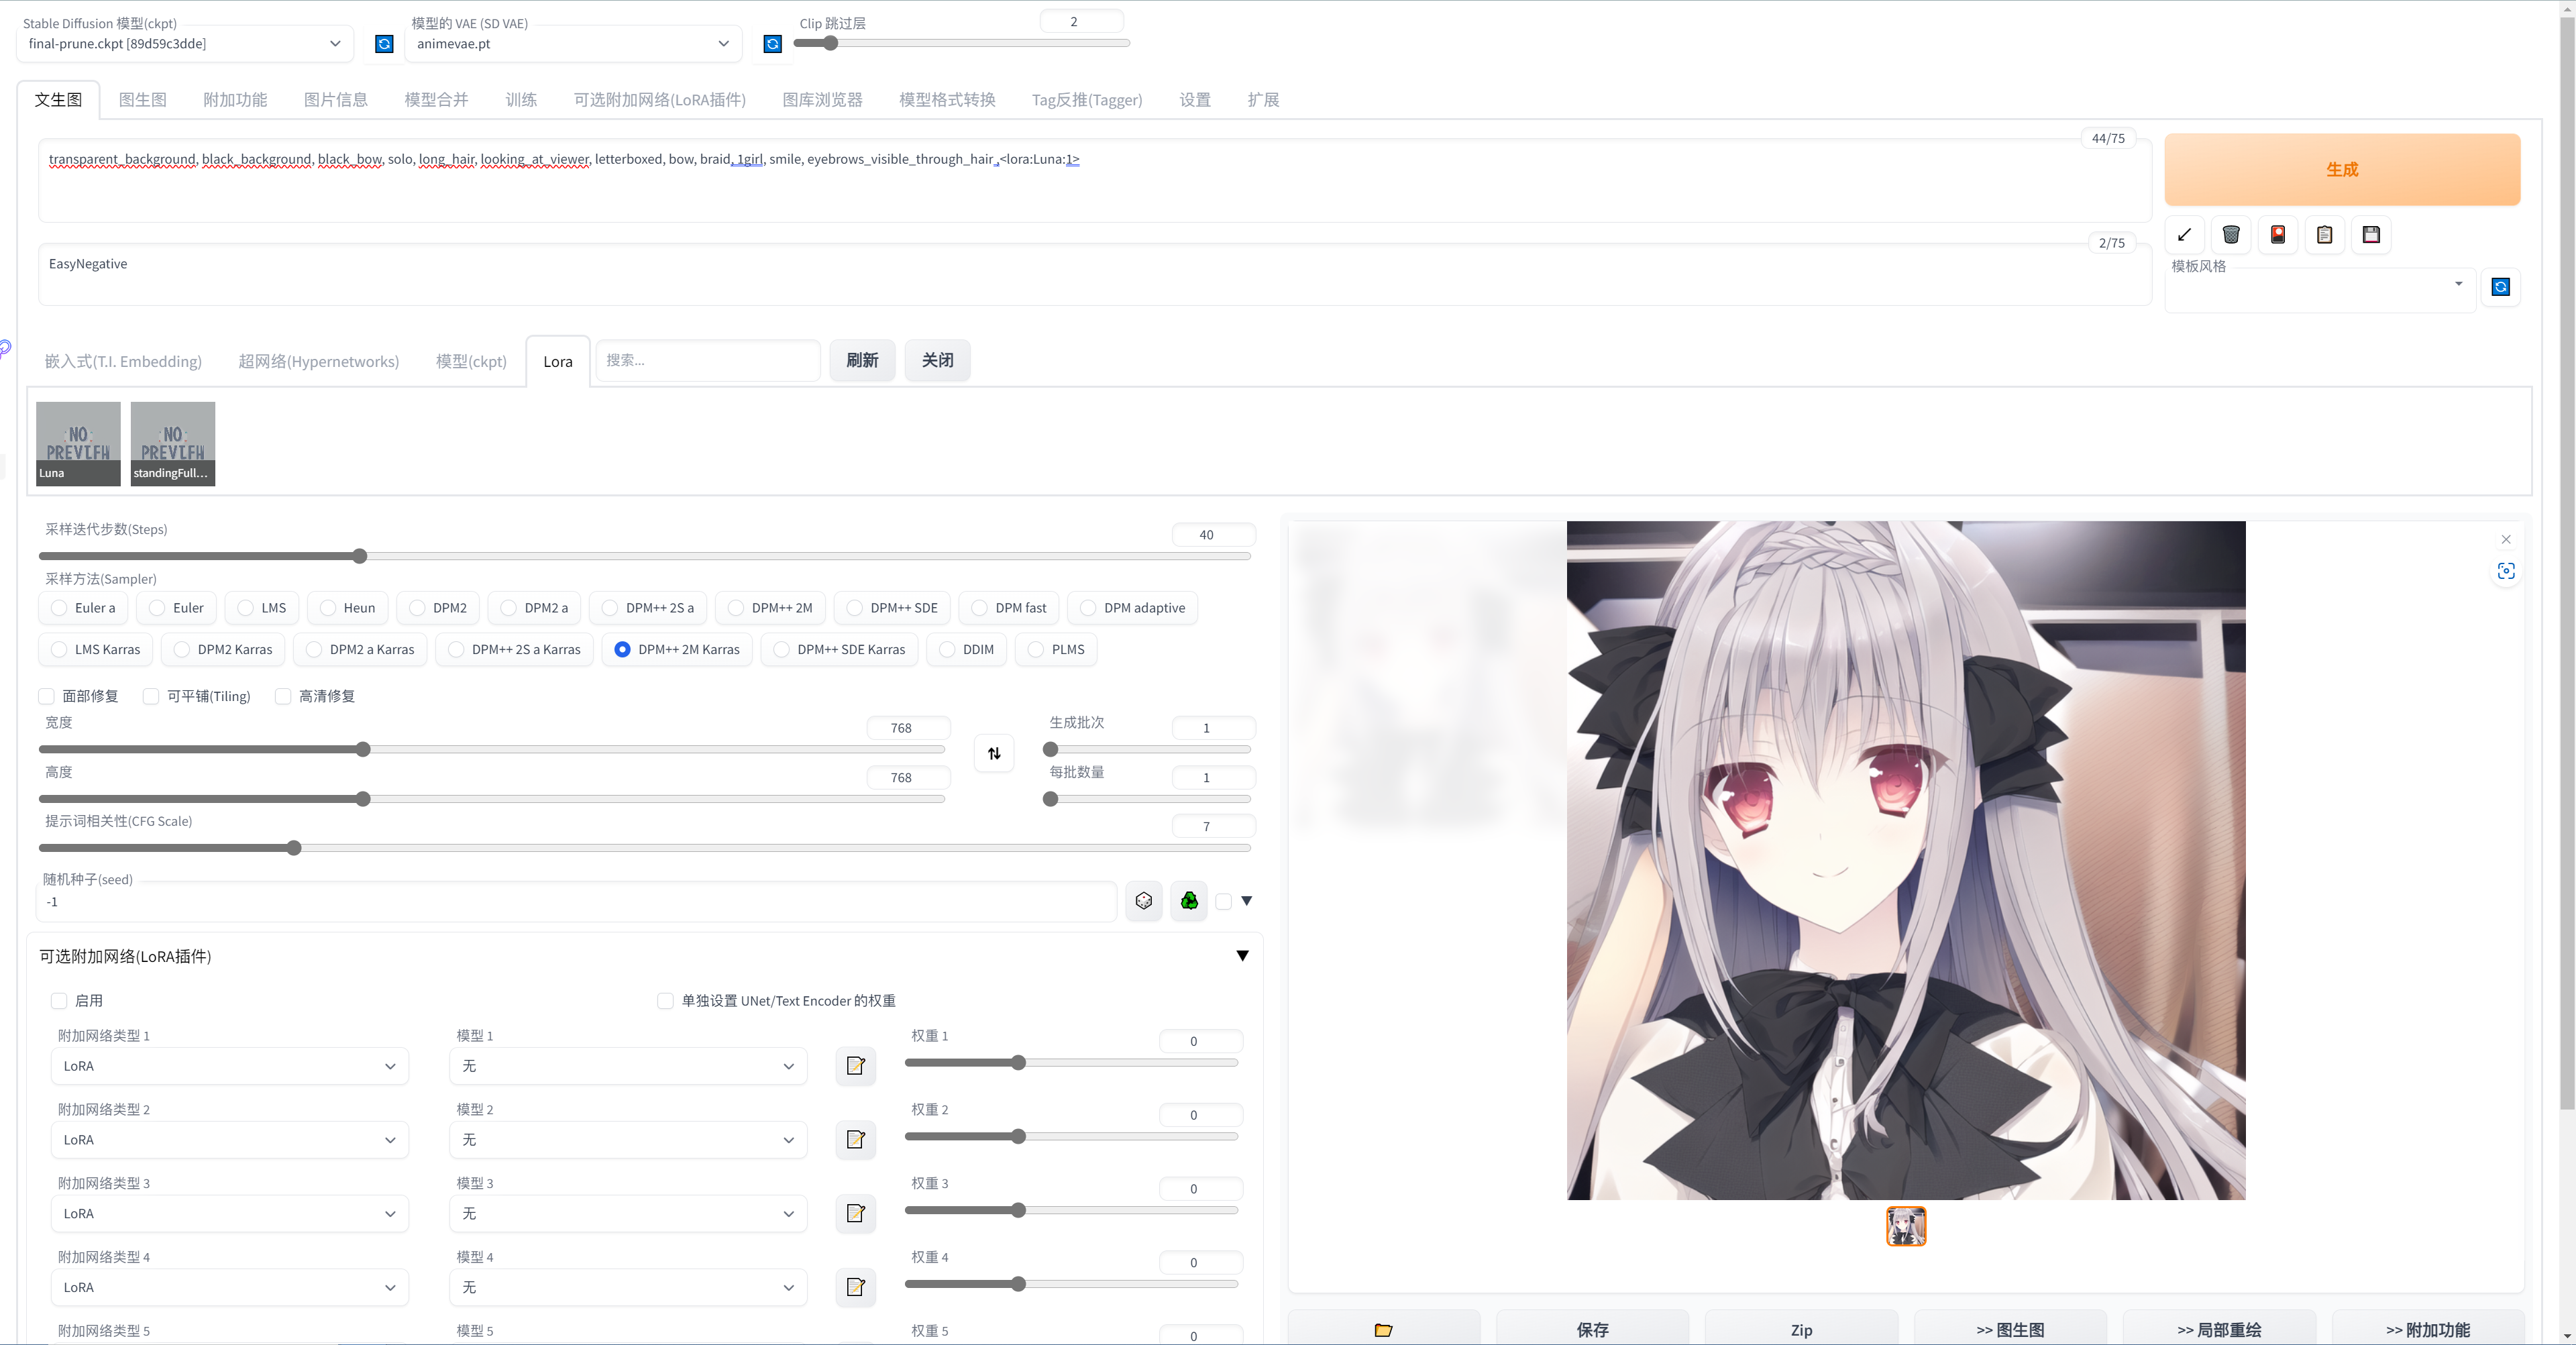The image size is (2576, 1345).
Task: Select the Luna LoRA card
Action: [78, 444]
